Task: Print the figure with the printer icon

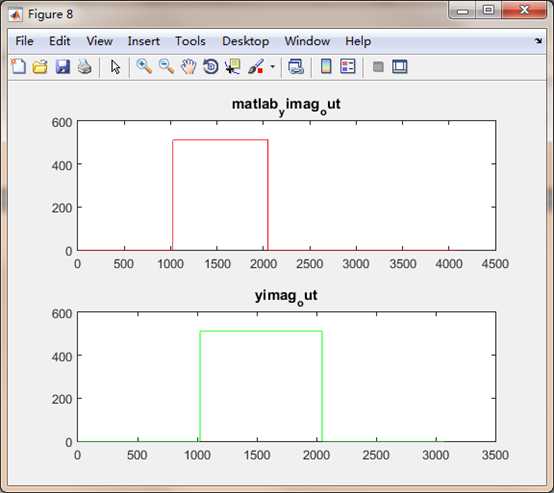Action: coord(84,66)
